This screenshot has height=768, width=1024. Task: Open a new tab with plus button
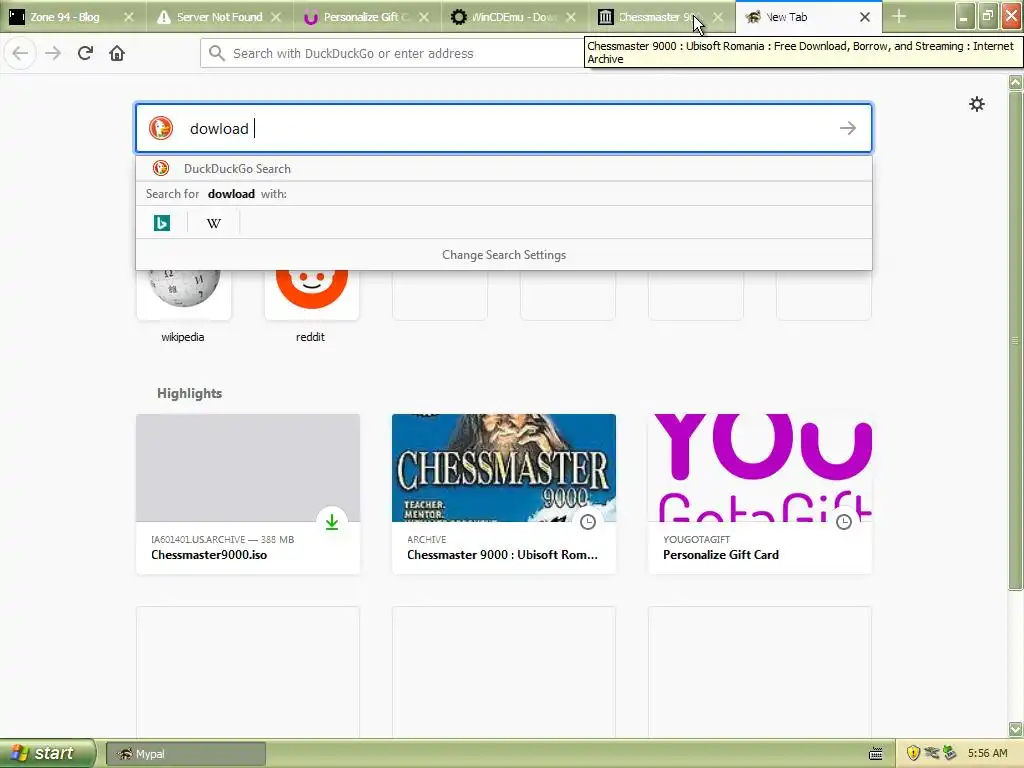click(899, 16)
